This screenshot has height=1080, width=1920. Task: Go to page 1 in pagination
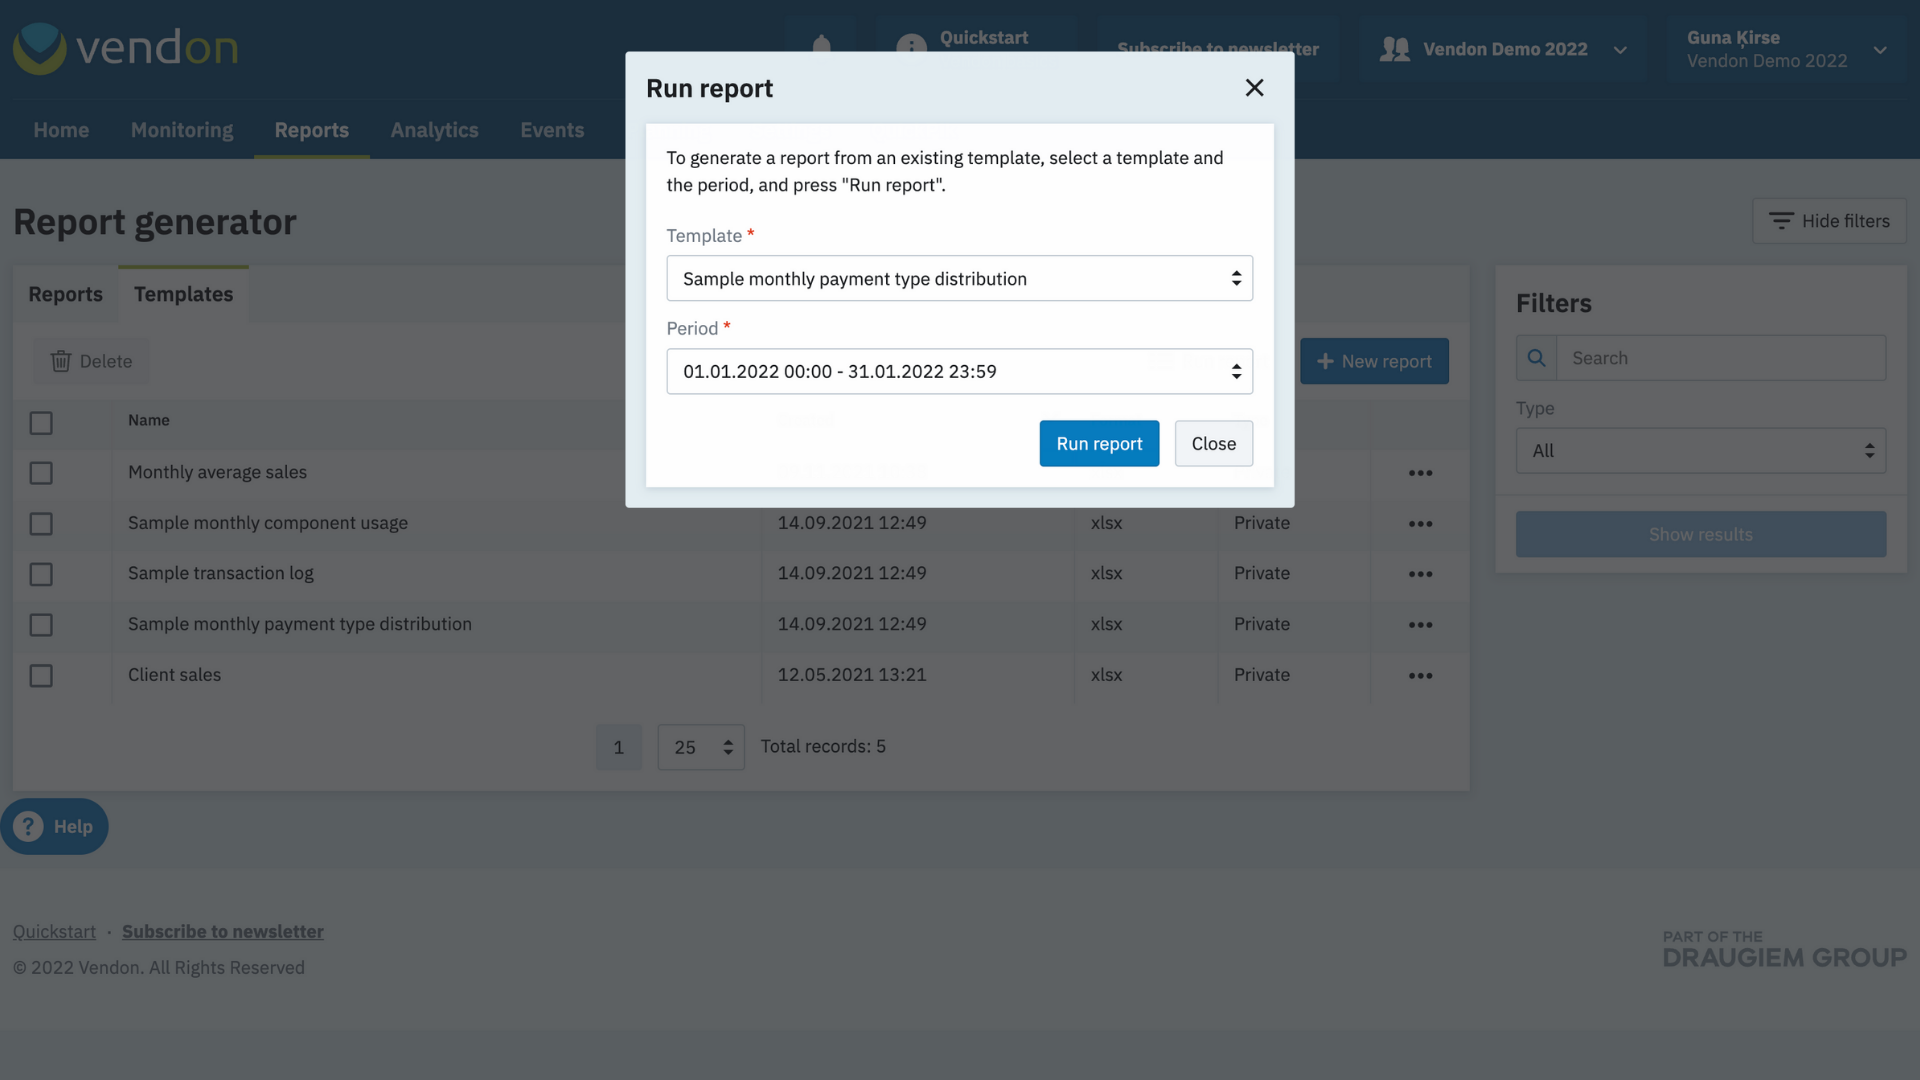click(x=619, y=747)
